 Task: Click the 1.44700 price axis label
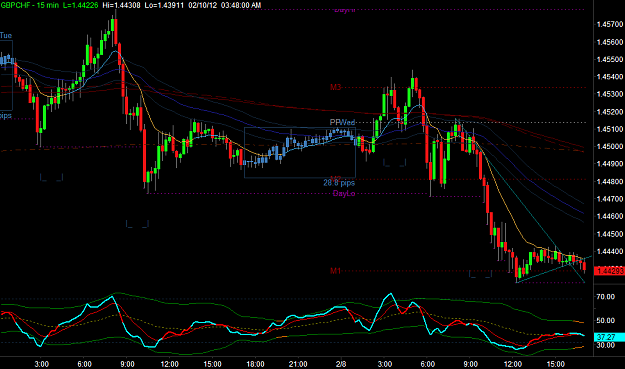[609, 199]
